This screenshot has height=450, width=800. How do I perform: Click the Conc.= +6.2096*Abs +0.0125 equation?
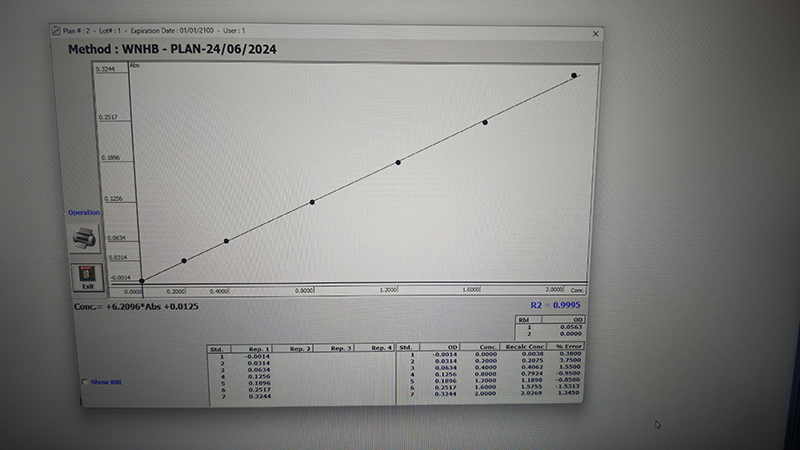pos(136,307)
